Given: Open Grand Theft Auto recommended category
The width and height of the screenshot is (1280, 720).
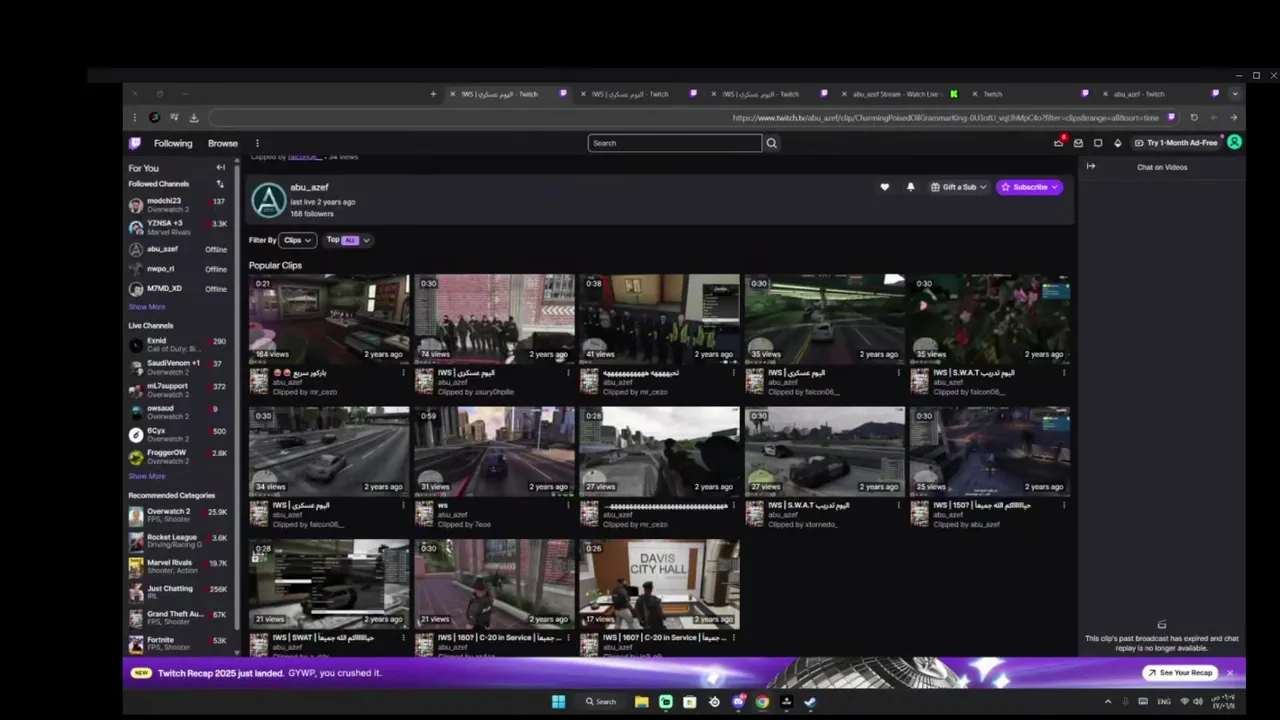Looking at the screenshot, I should [x=178, y=618].
